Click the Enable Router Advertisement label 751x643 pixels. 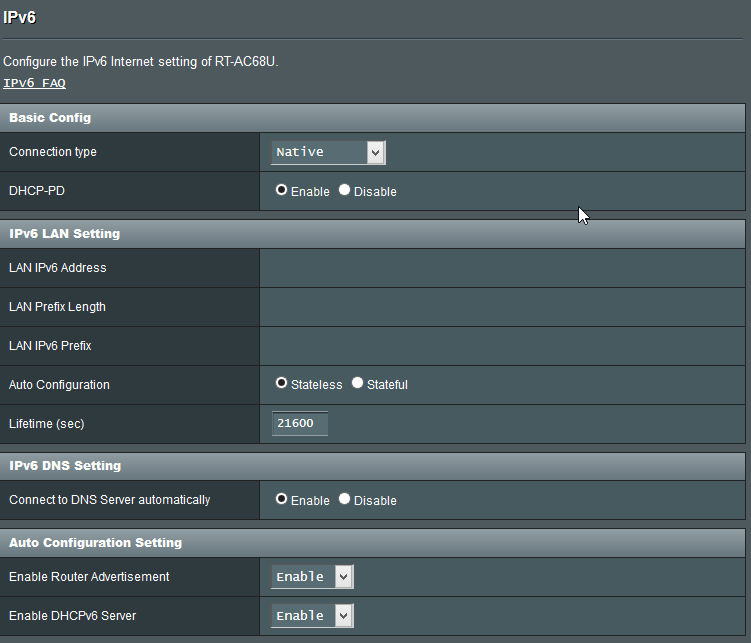pos(89,576)
